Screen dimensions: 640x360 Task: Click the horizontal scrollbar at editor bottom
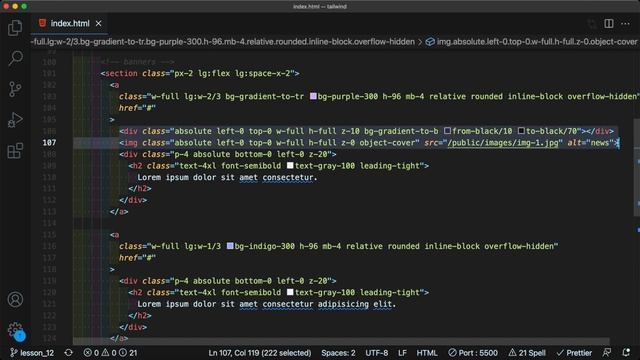pos(341,340)
